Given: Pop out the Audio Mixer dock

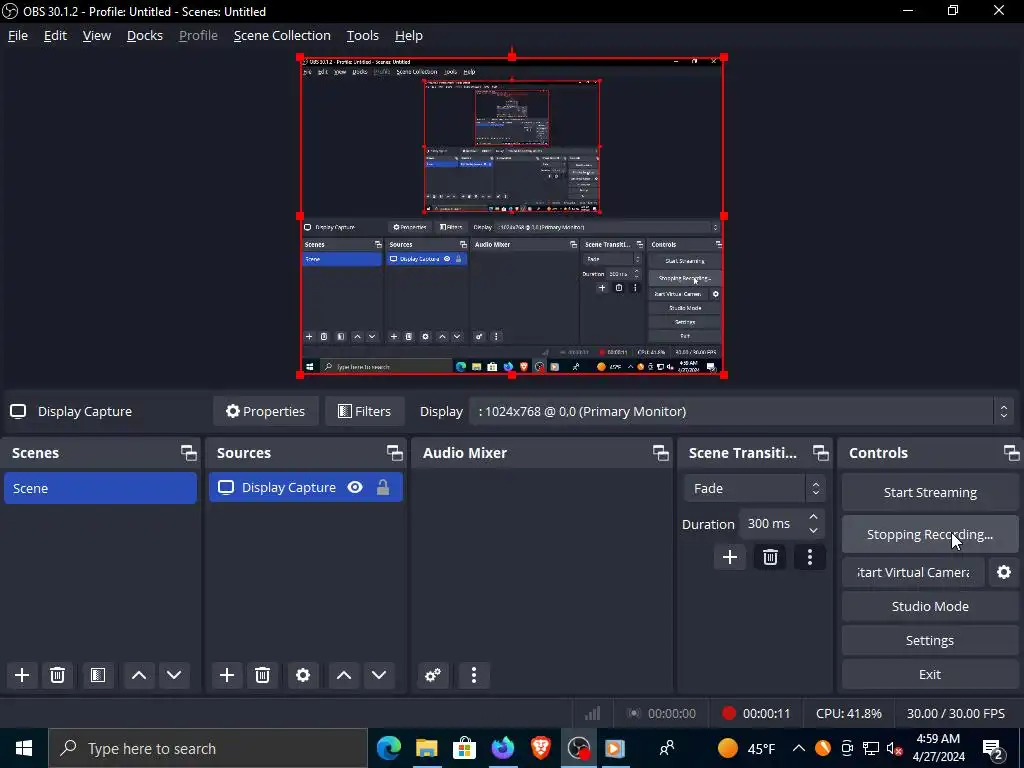Looking at the screenshot, I should tap(660, 453).
